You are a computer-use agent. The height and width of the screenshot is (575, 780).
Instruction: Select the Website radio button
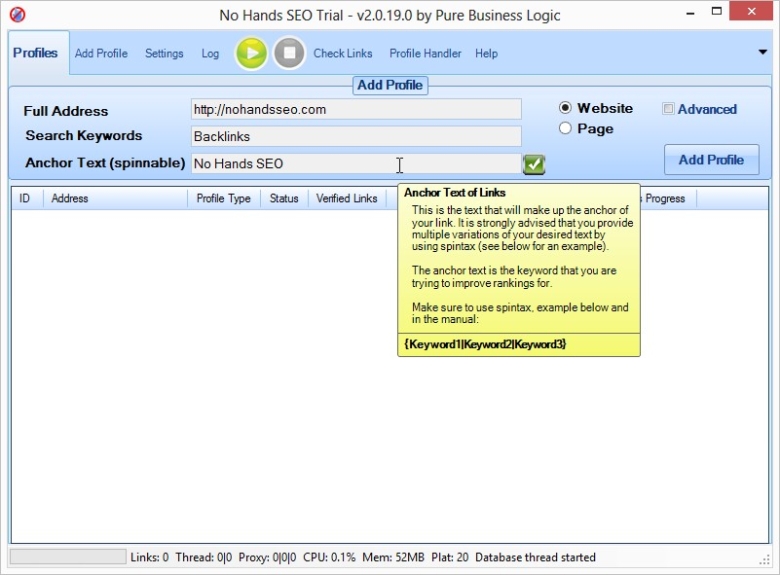[x=565, y=108]
